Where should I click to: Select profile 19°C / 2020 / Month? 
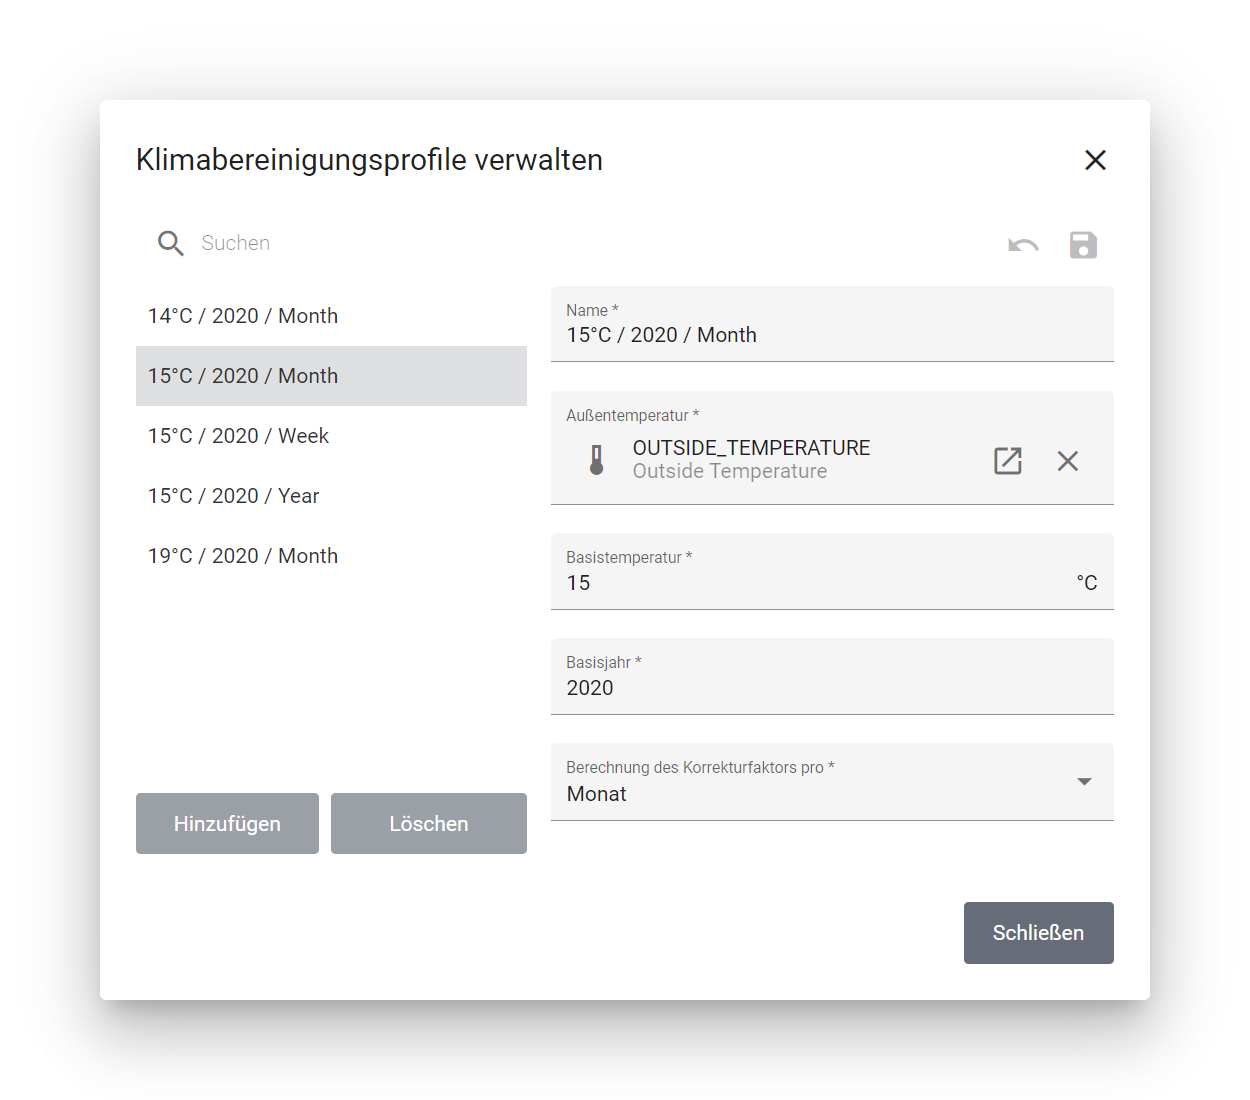click(331, 556)
